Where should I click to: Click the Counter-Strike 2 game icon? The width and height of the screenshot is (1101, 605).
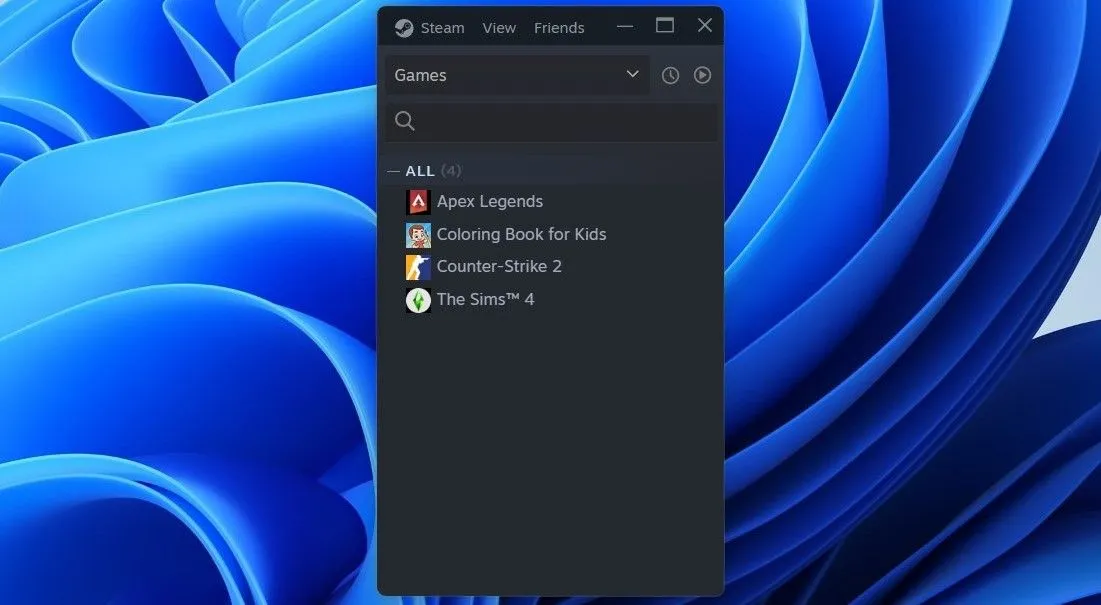(x=418, y=267)
